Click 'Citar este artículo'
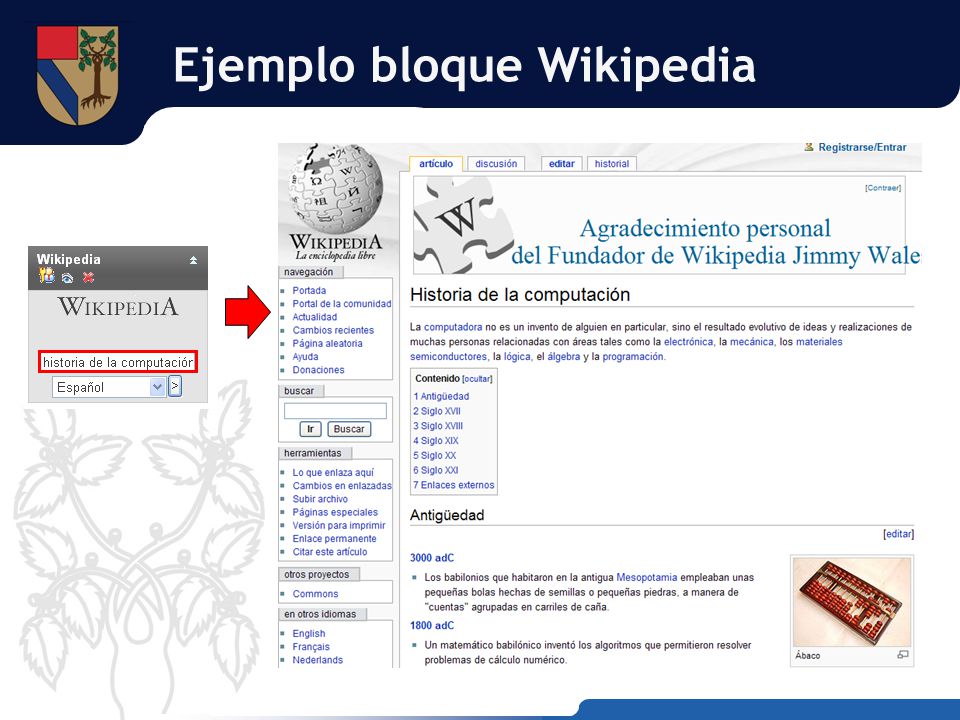The width and height of the screenshot is (960, 720). (330, 552)
